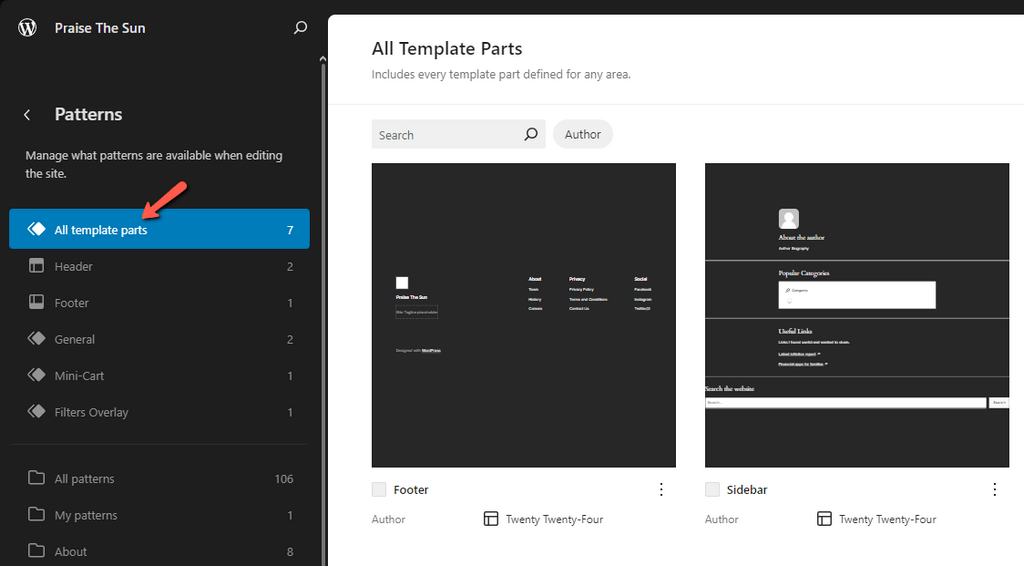Click Twenty Twenty-Four theme icon under Sidebar
This screenshot has height=566, width=1024.
point(824,519)
